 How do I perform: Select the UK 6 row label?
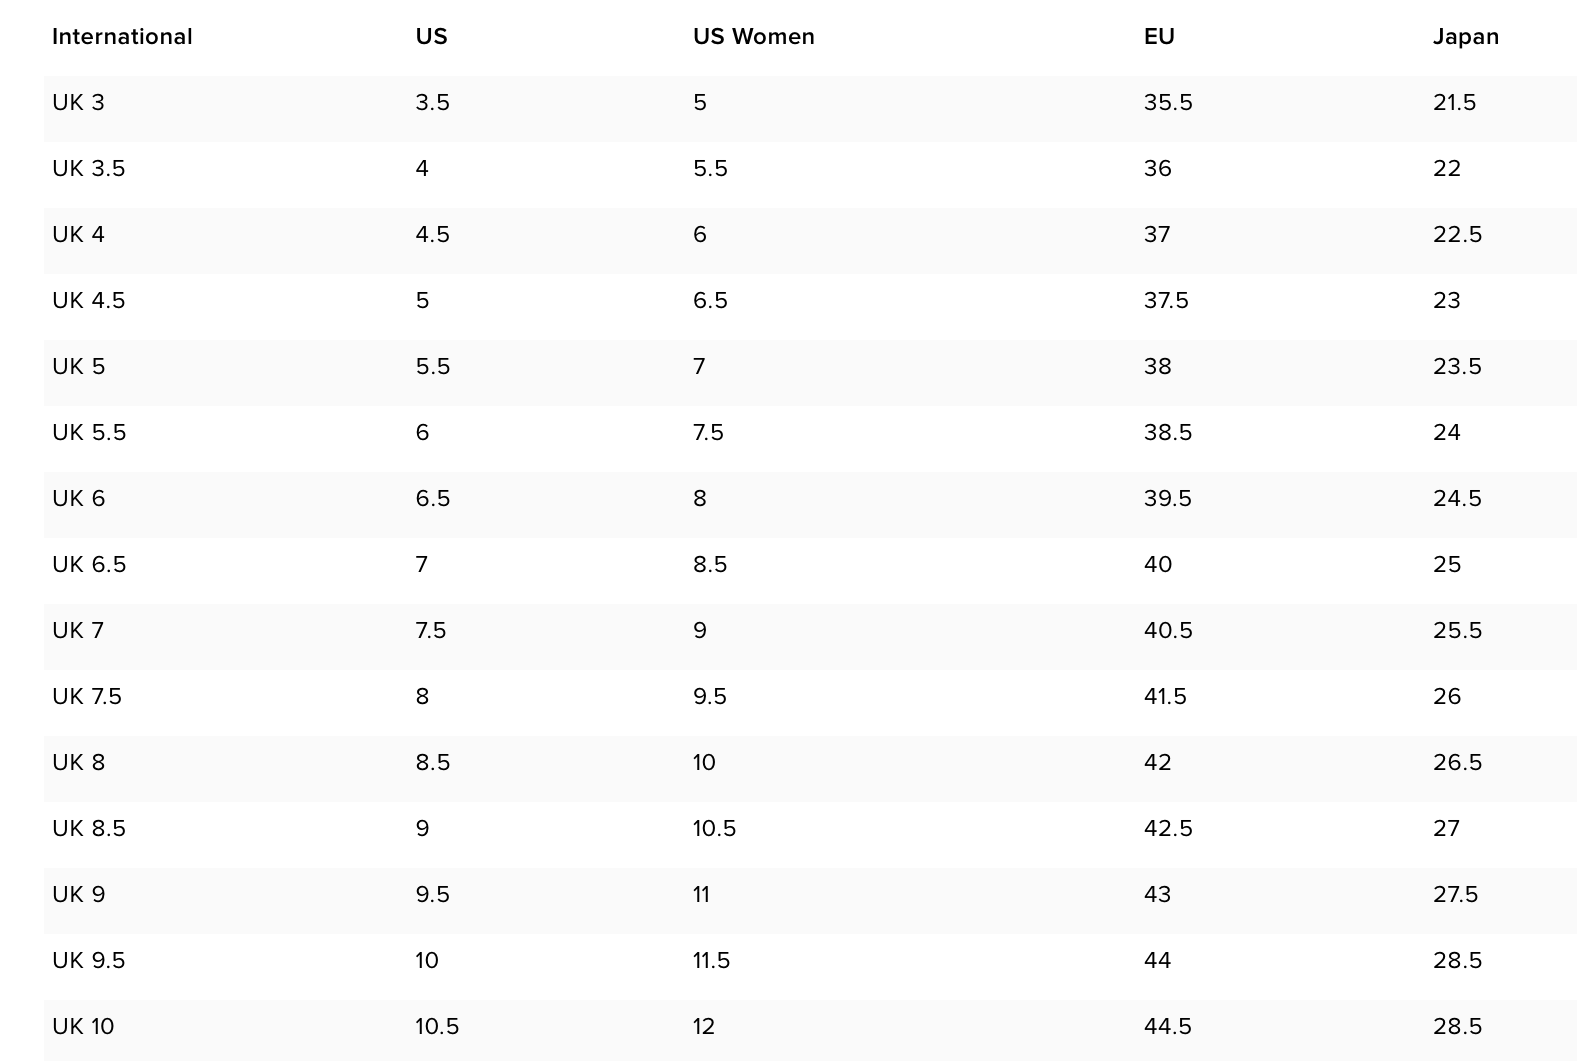pyautogui.click(x=78, y=499)
